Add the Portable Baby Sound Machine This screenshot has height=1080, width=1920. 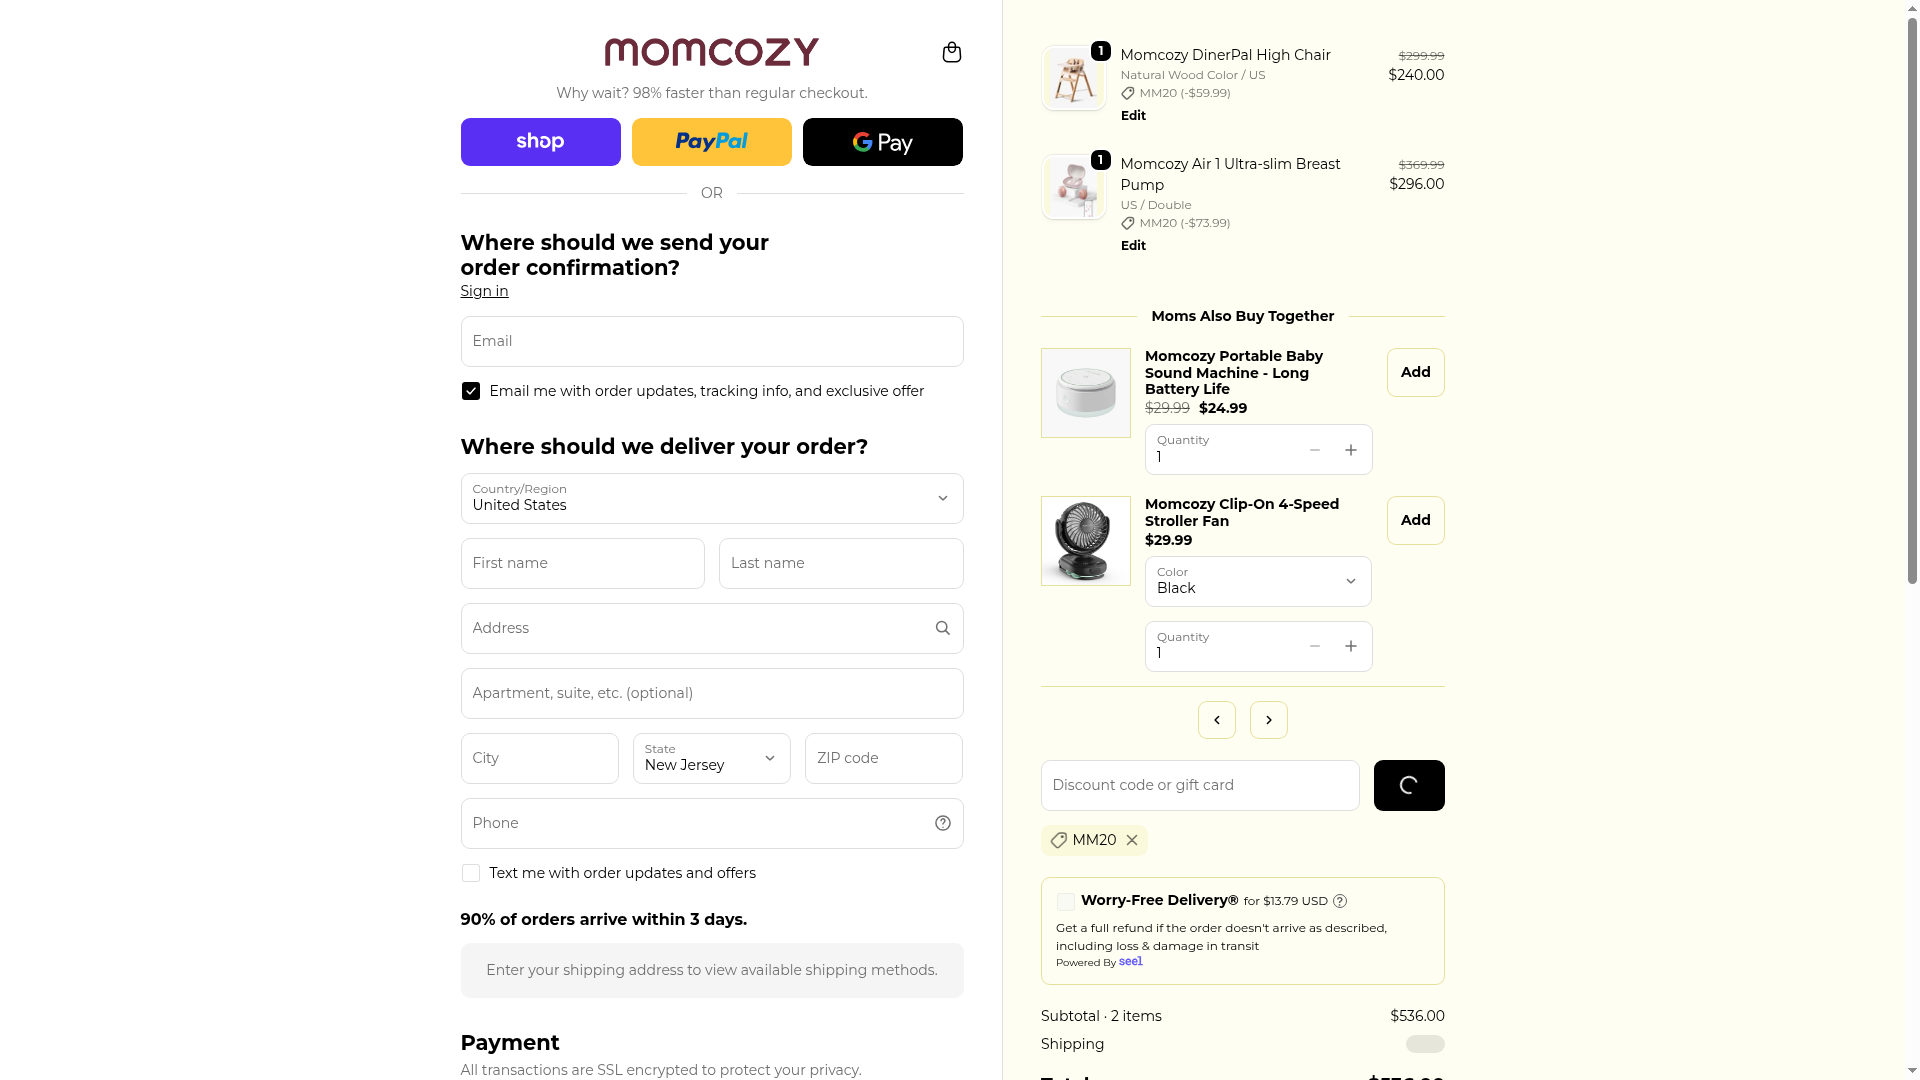point(1415,372)
